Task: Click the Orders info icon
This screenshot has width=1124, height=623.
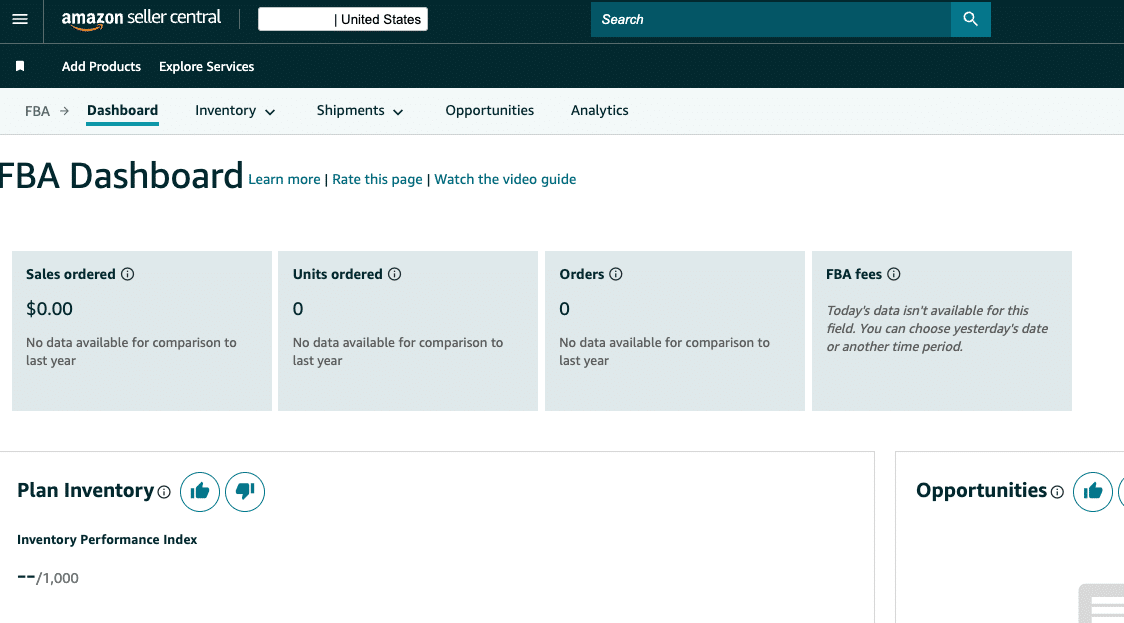Action: [616, 274]
